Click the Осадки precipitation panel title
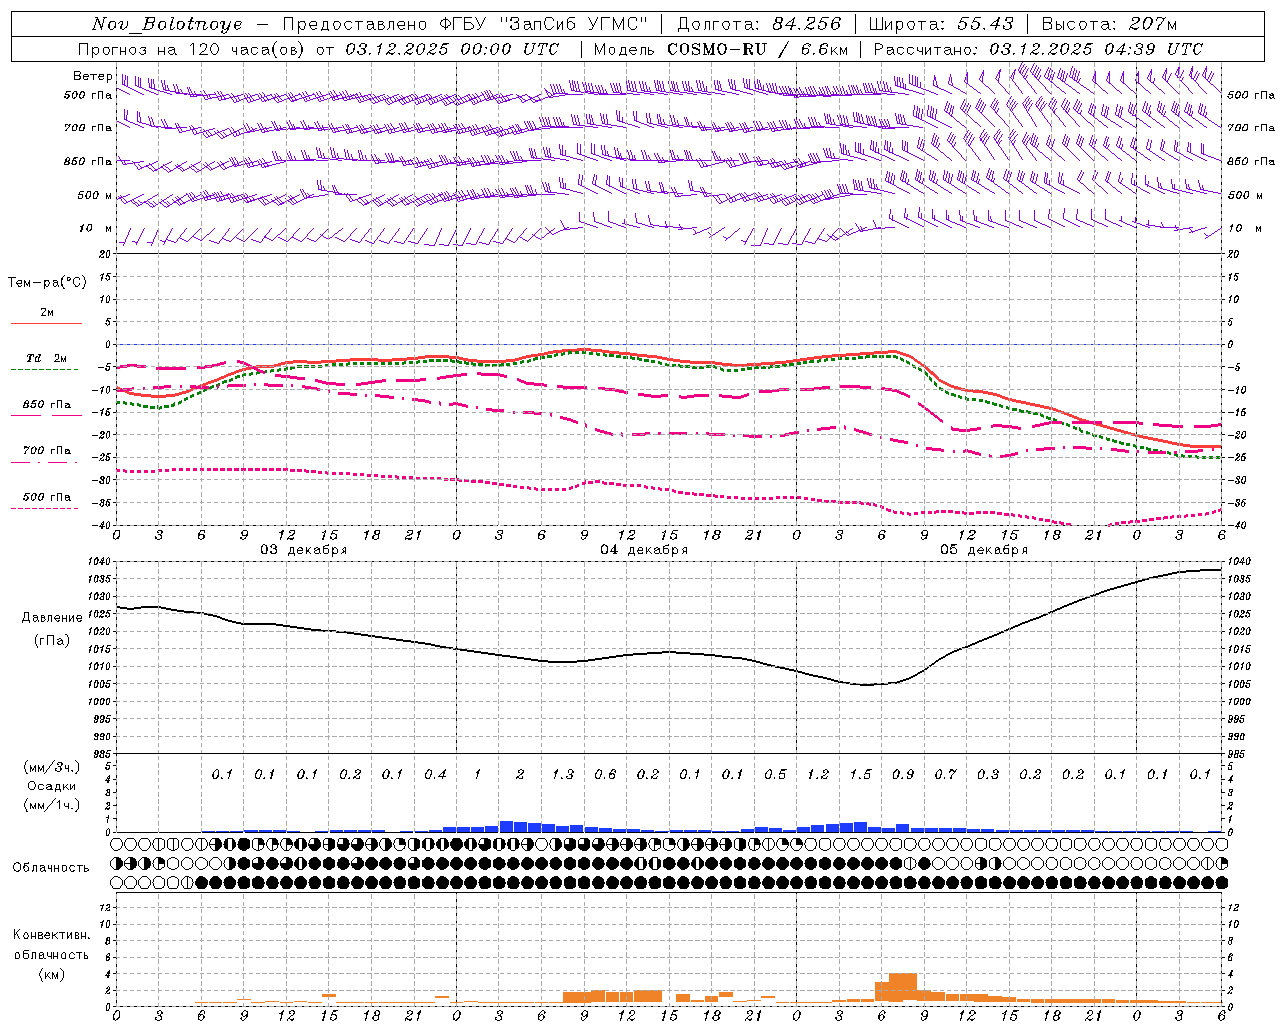1280x1024 pixels. point(50,786)
